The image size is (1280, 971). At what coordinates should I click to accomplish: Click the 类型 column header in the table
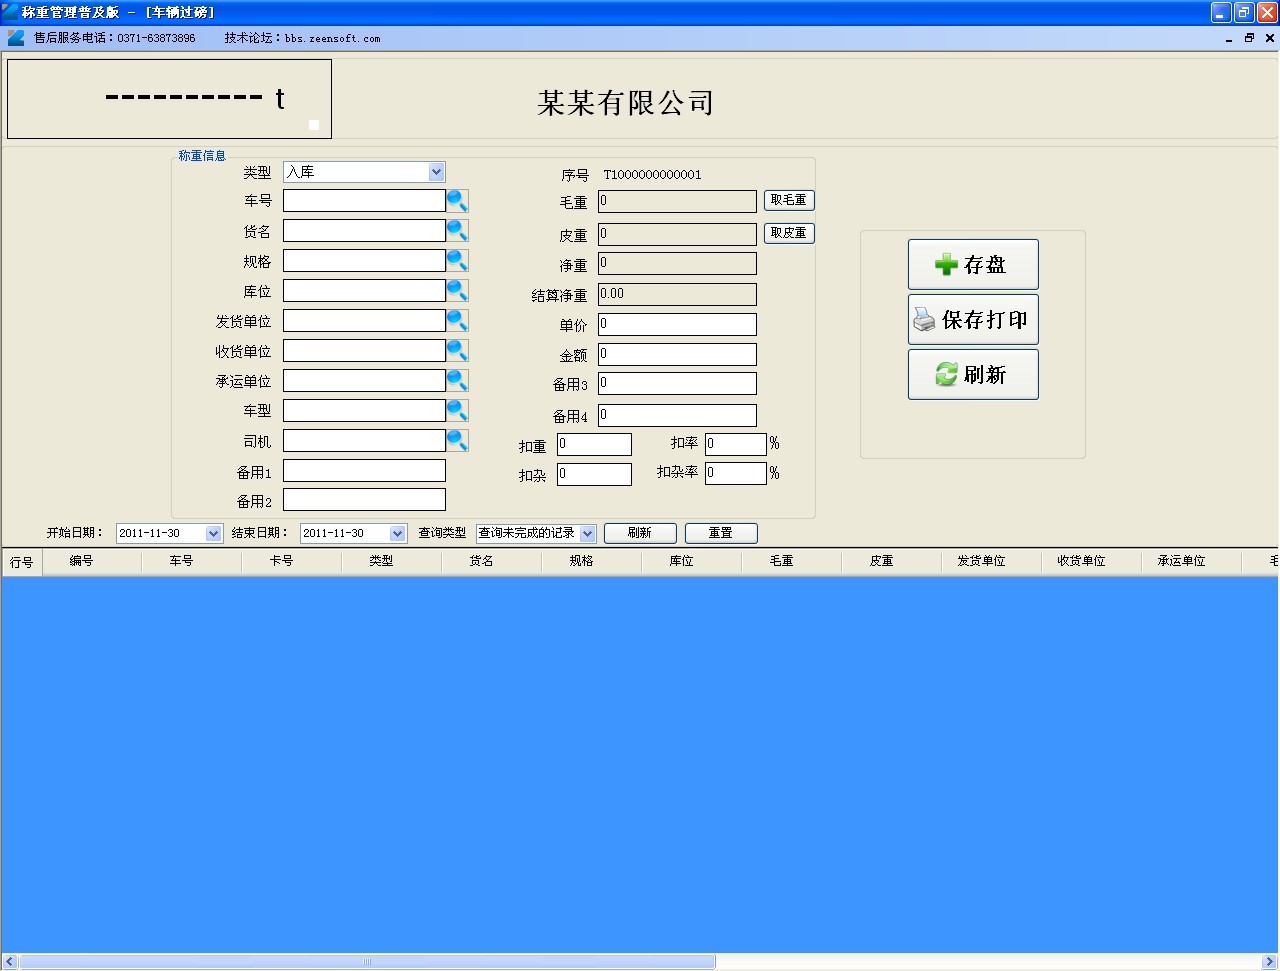(x=391, y=562)
